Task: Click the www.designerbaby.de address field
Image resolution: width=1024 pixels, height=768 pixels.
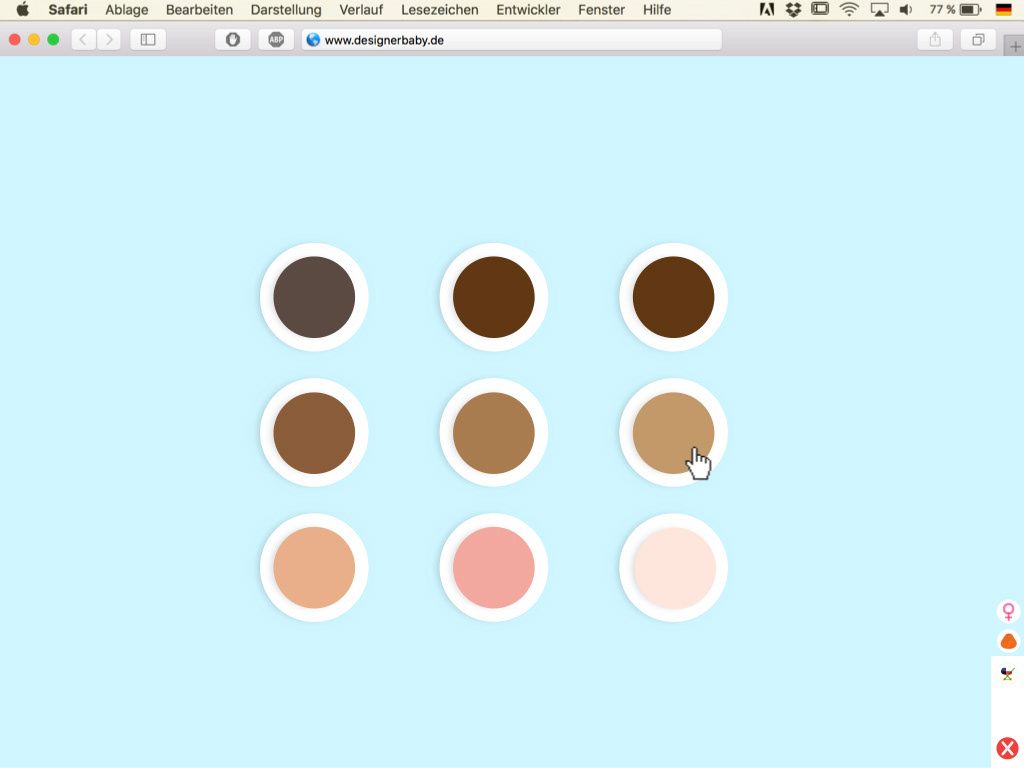Action: coord(511,40)
